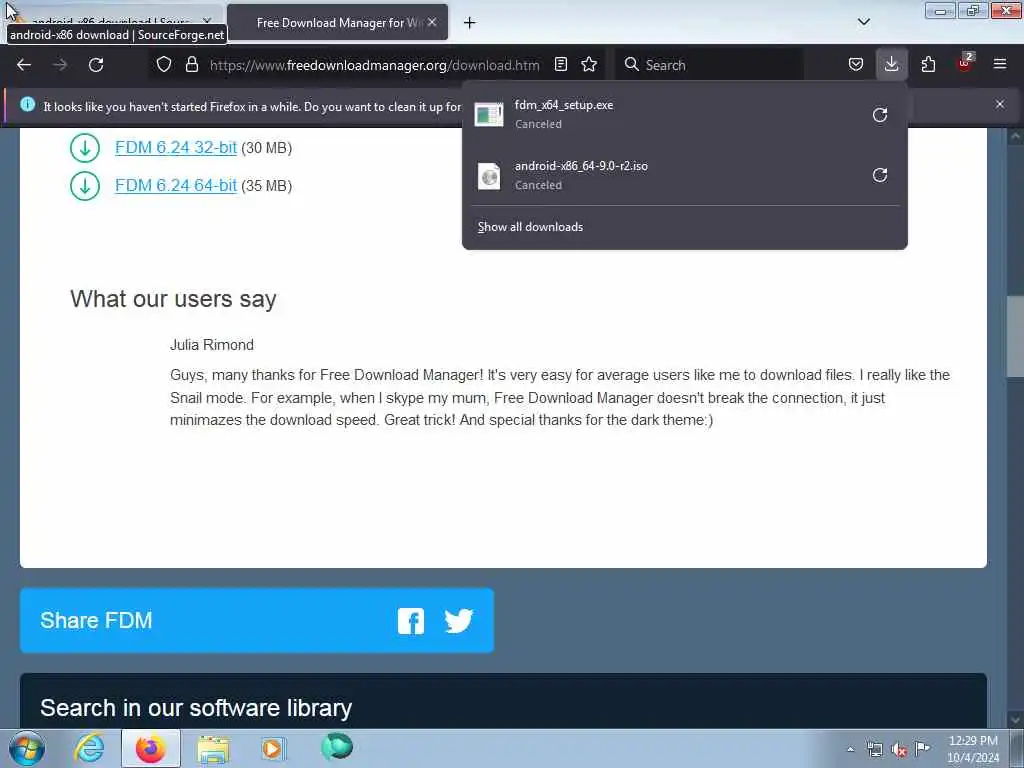1024x768 pixels.
Task: Open Windows Explorer from taskbar
Action: (213, 748)
